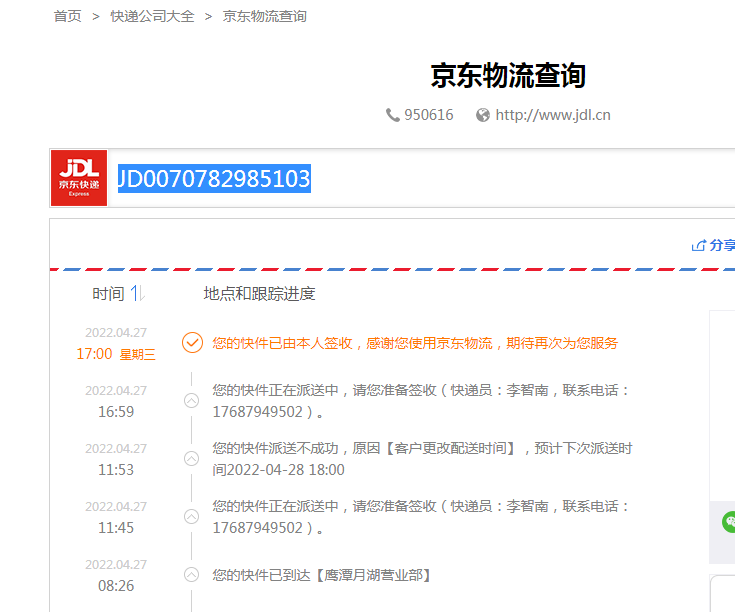Click the 已到达【鹰潭月湖营业部】 entry
The width and height of the screenshot is (735, 612).
(x=322, y=575)
